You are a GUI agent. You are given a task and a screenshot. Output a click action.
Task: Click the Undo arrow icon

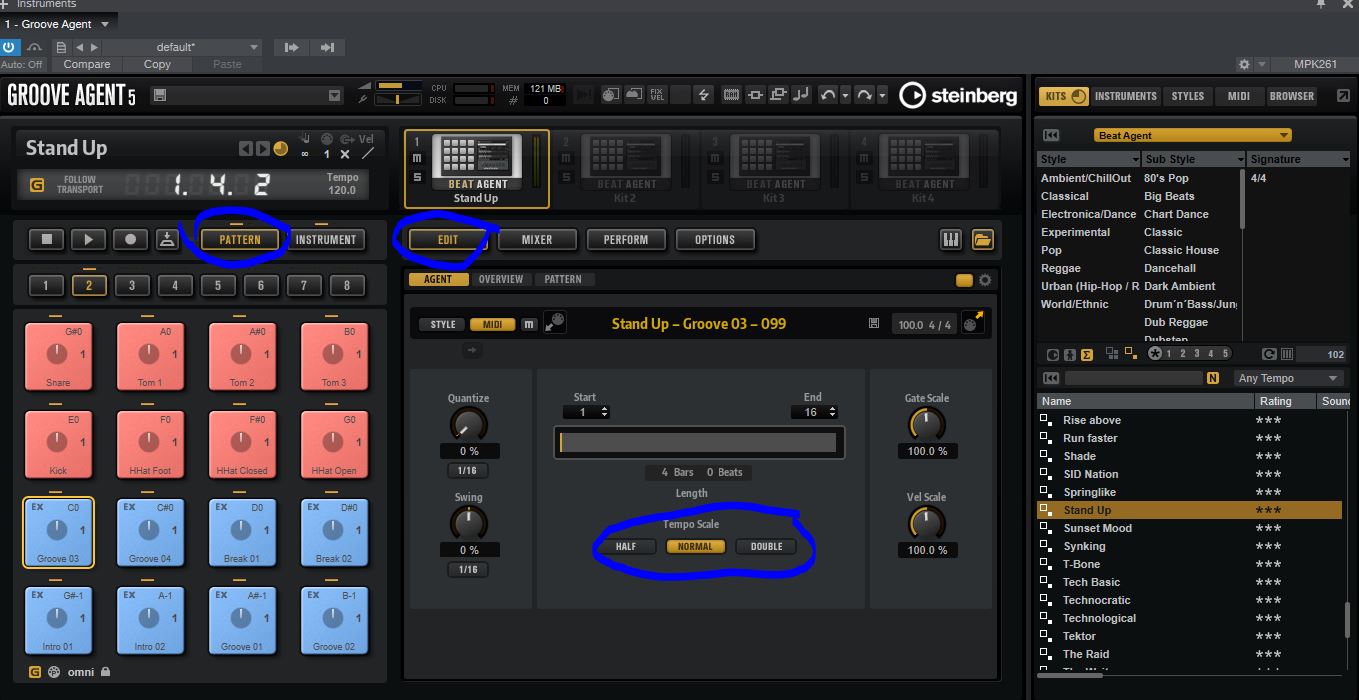[x=827, y=95]
